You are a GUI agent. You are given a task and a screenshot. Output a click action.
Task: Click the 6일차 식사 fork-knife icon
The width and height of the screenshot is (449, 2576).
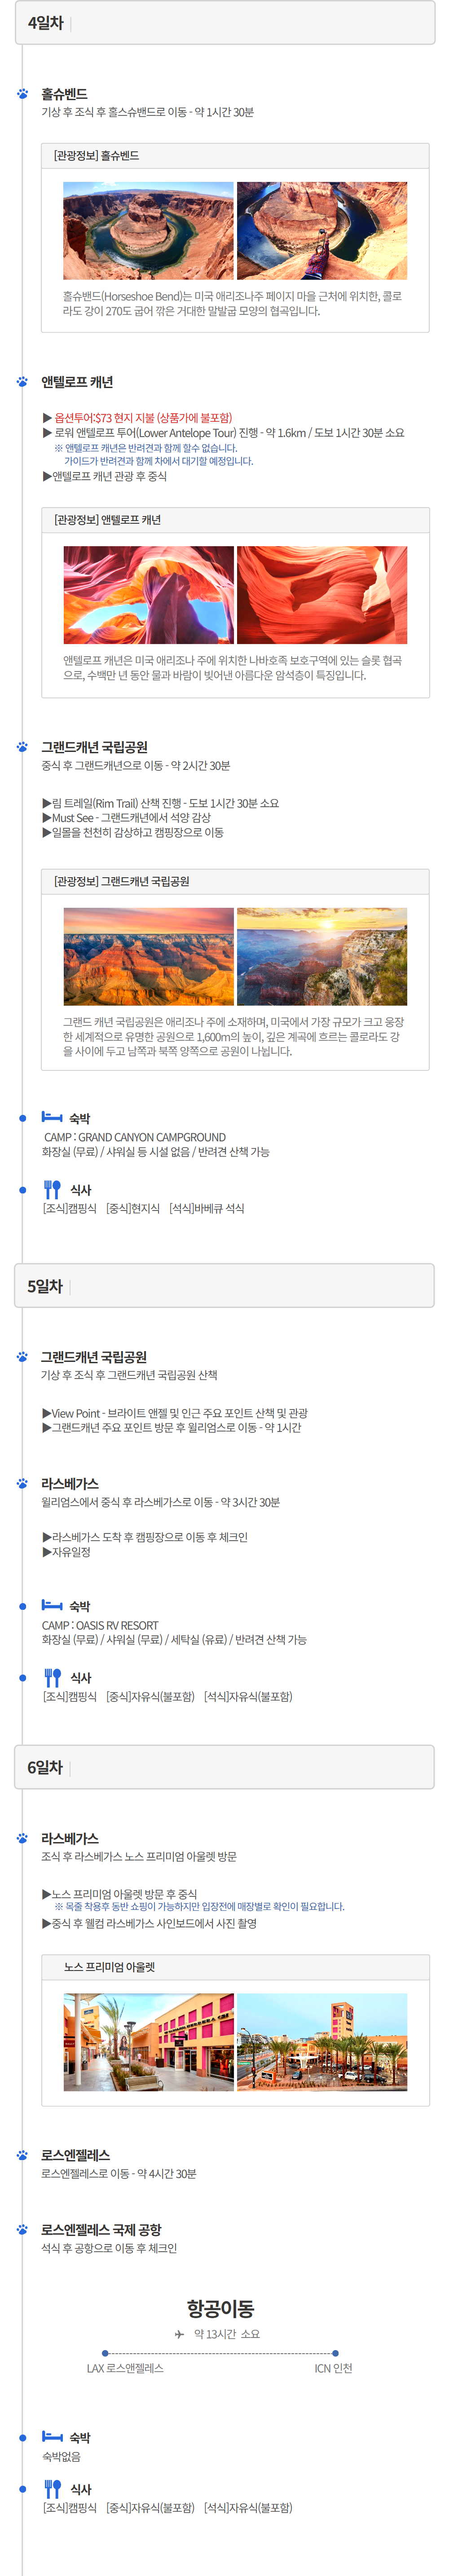(x=52, y=2489)
